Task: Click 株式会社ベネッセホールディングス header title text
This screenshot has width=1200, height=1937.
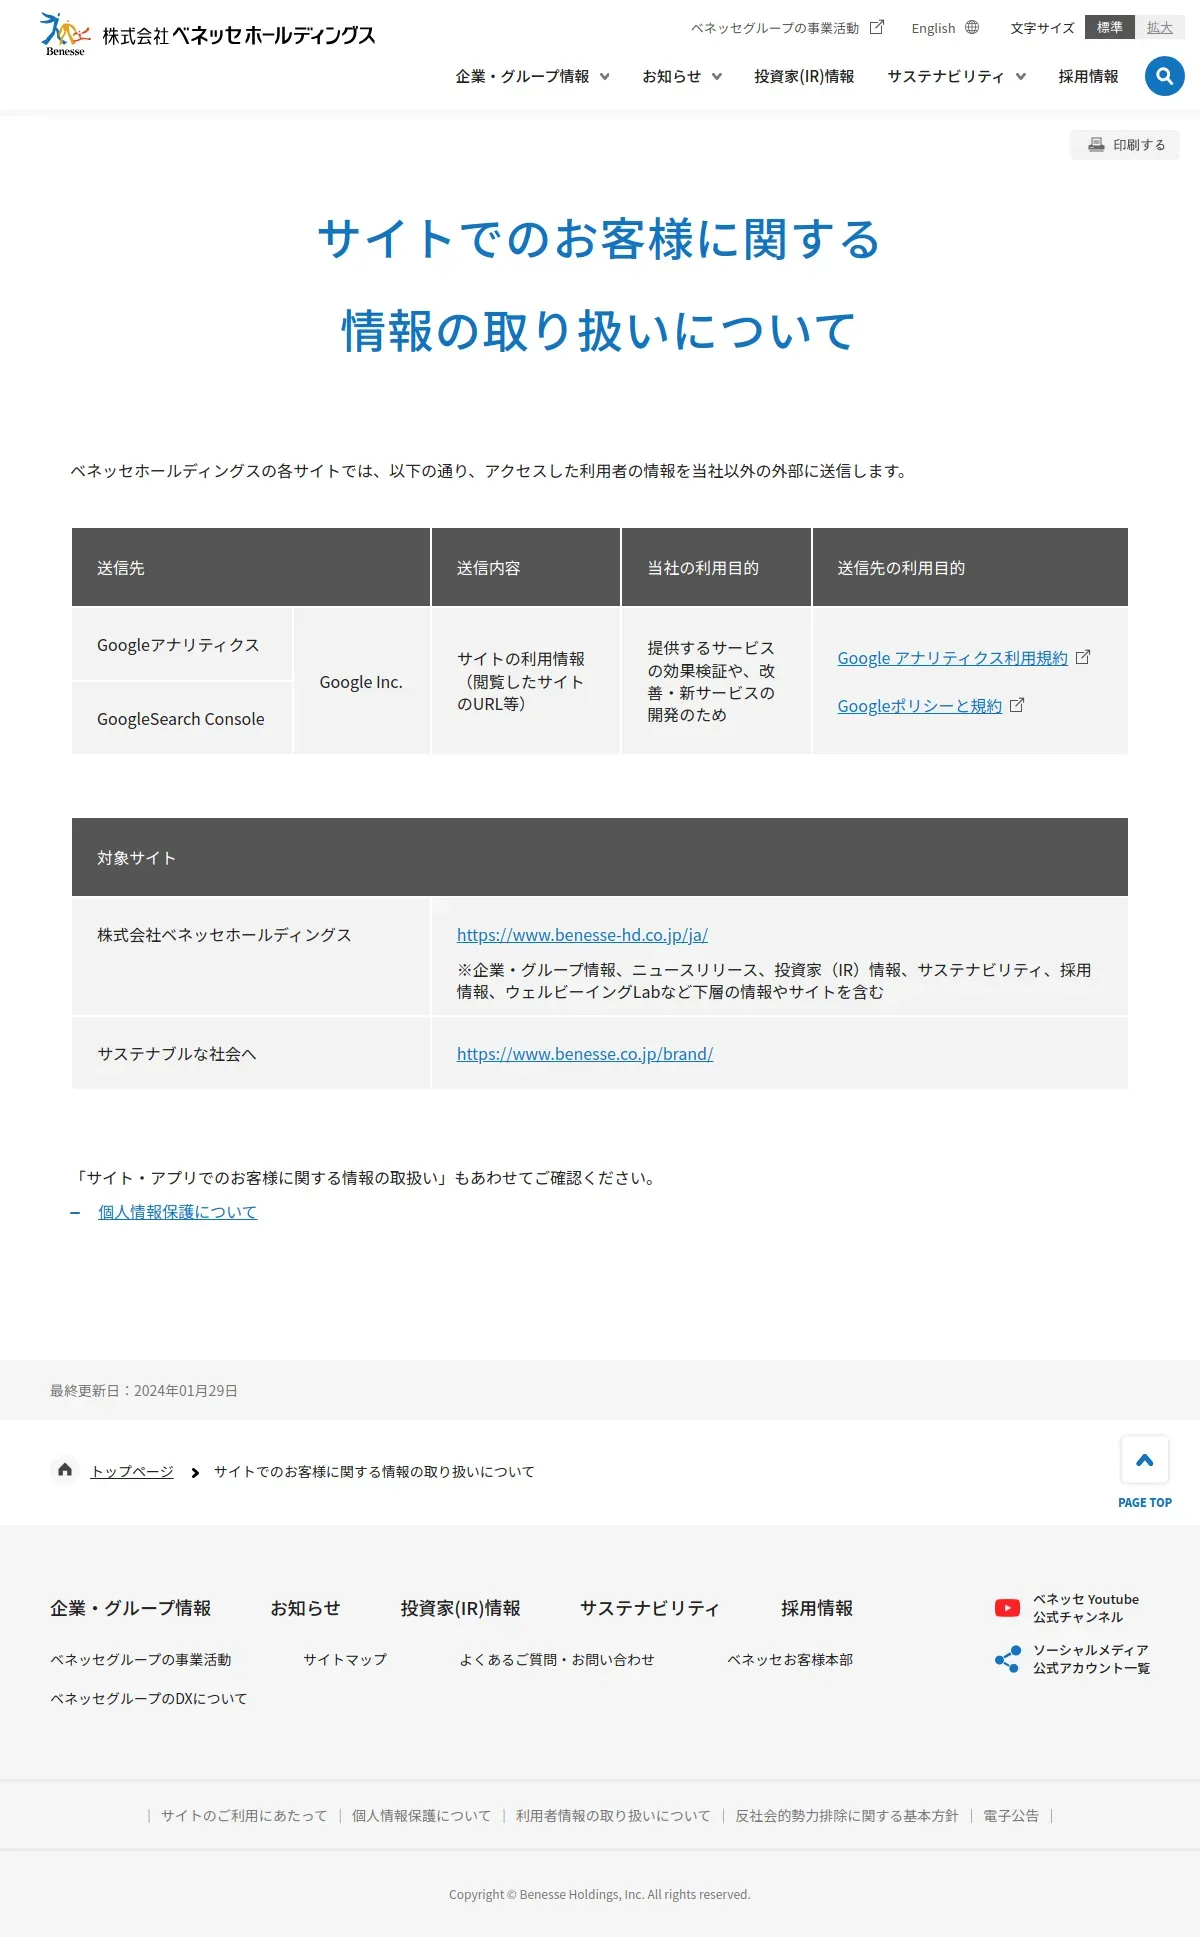Action: (x=239, y=35)
